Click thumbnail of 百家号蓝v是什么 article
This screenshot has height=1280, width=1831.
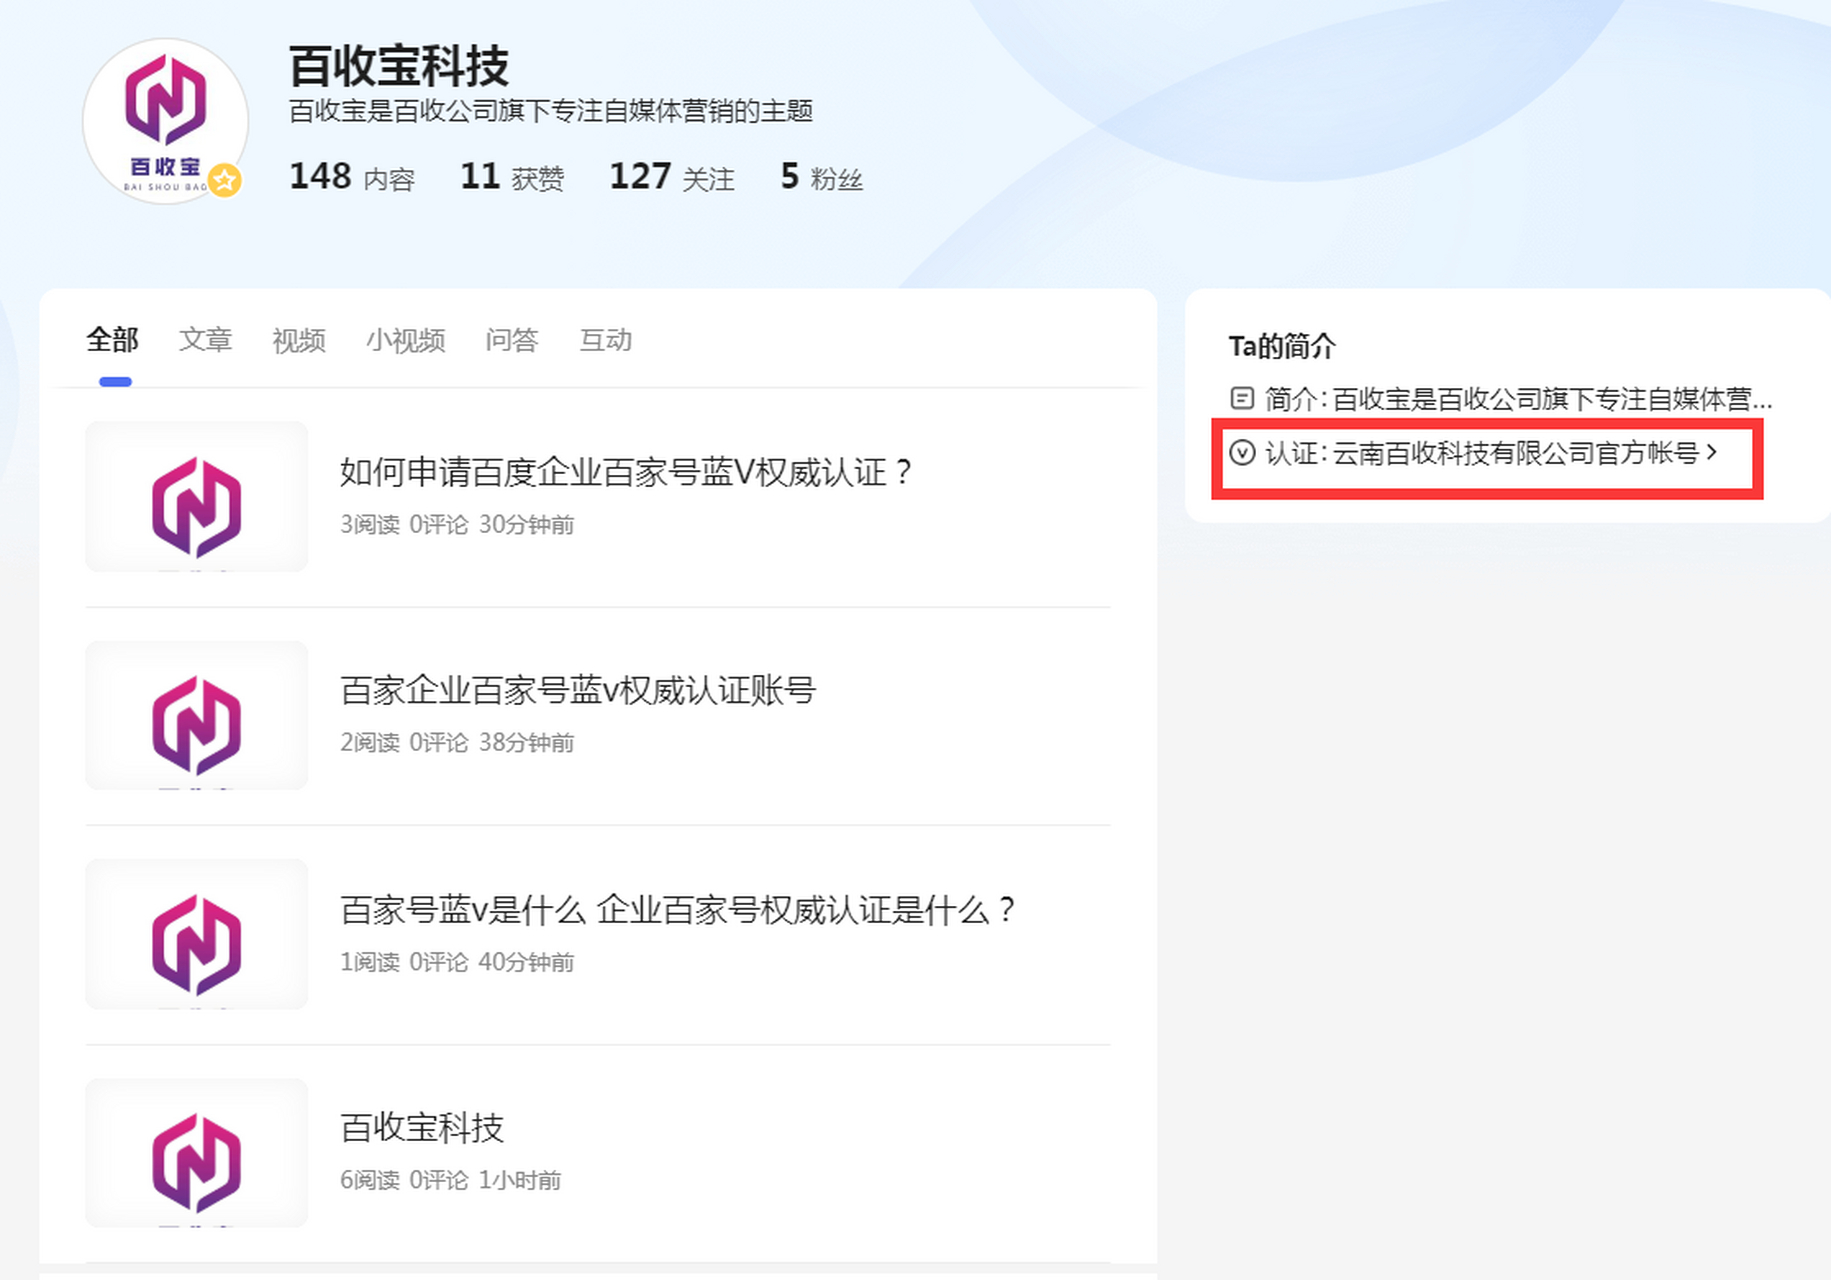(196, 934)
